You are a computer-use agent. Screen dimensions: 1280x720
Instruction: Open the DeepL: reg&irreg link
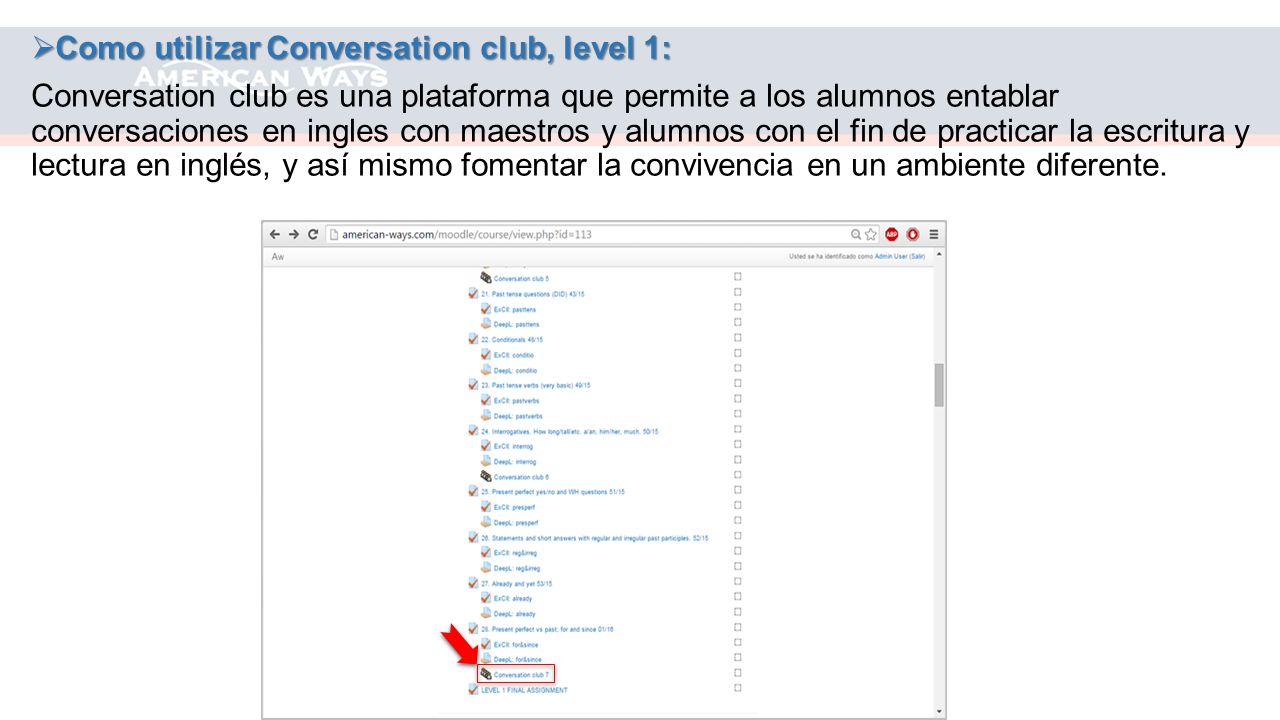click(x=517, y=568)
